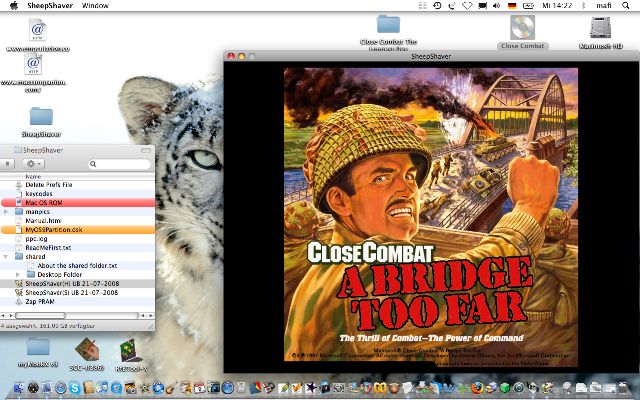Image resolution: width=640 pixels, height=400 pixels.
Task: Click the Finder toolbar toggle pill button
Action: (x=146, y=150)
